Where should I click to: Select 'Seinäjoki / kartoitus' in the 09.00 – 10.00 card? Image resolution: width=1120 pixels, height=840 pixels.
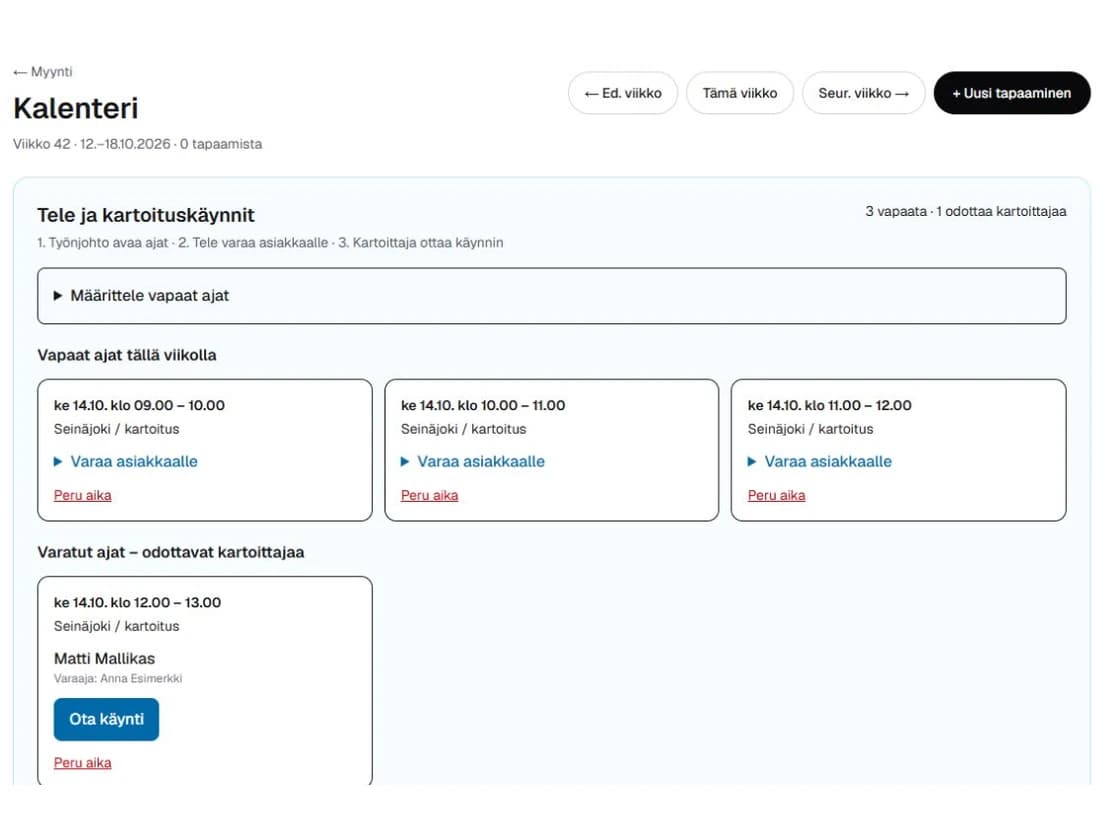tap(116, 429)
